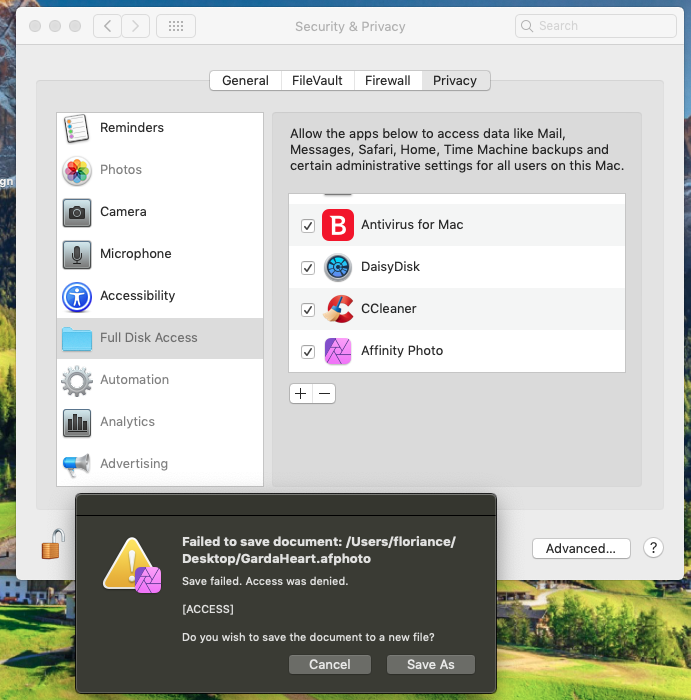This screenshot has height=700, width=691.
Task: Select Photos label in privacy list
Action: (121, 170)
